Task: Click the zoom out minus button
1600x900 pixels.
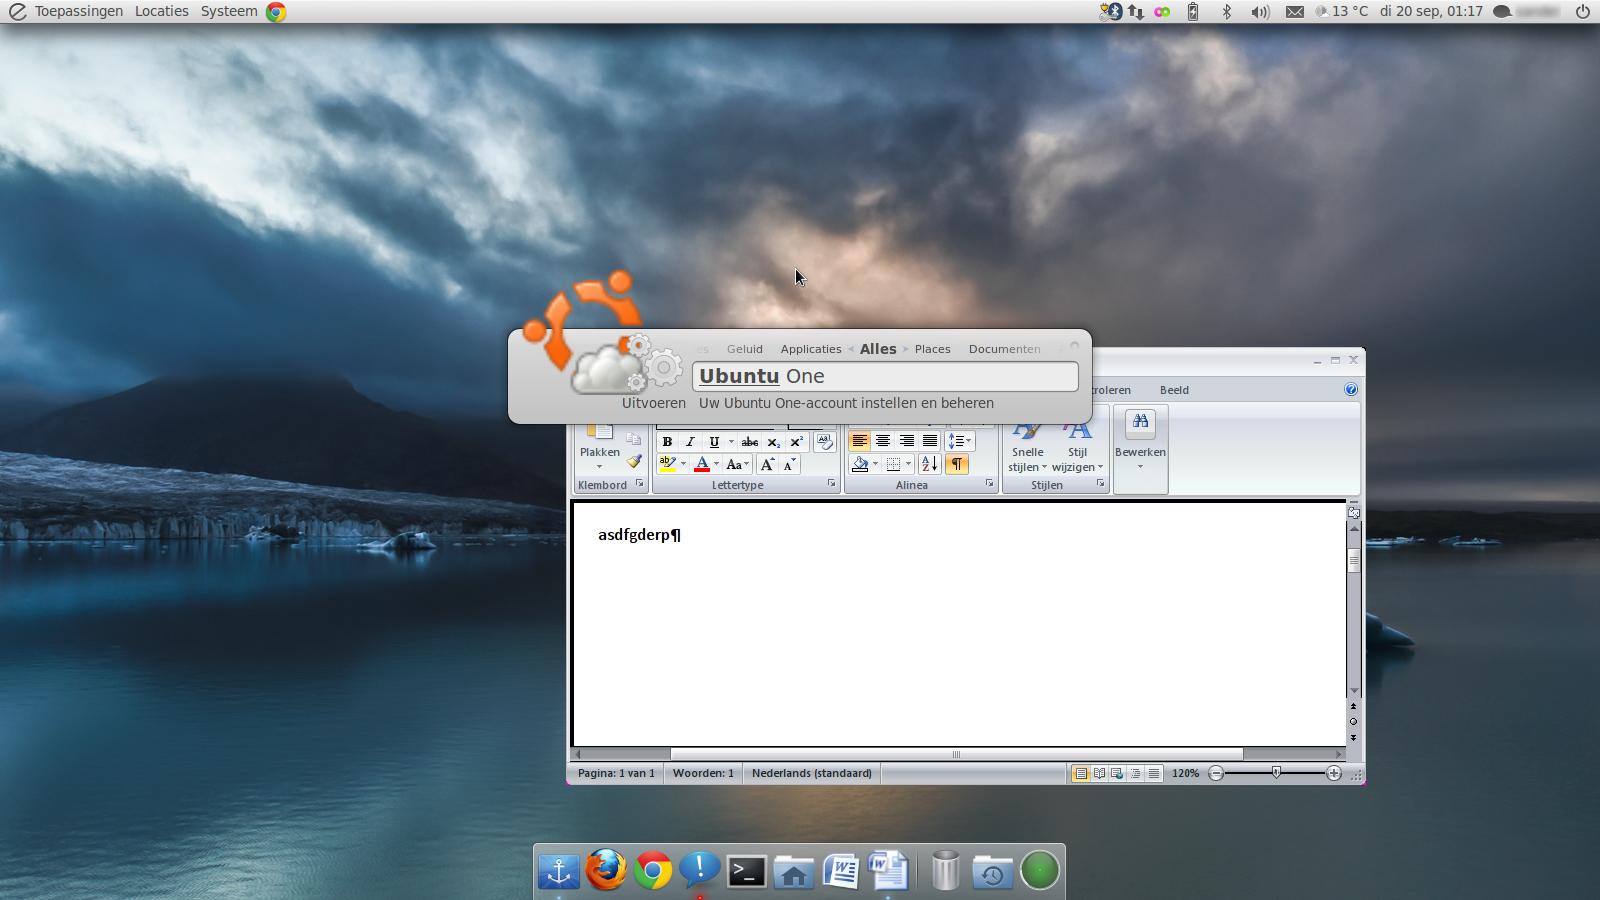Action: click(x=1216, y=773)
